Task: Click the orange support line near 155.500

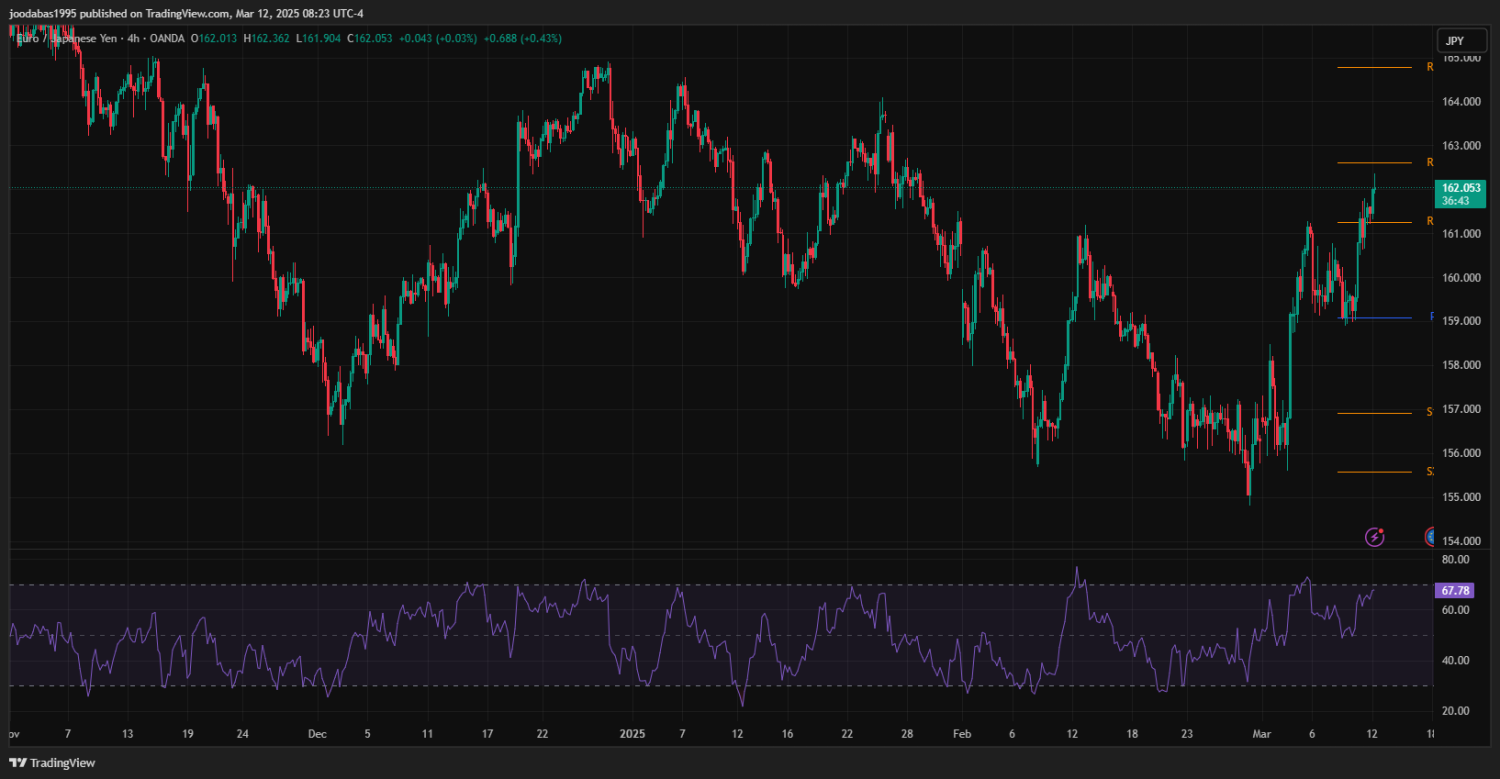Action: pyautogui.click(x=1374, y=472)
